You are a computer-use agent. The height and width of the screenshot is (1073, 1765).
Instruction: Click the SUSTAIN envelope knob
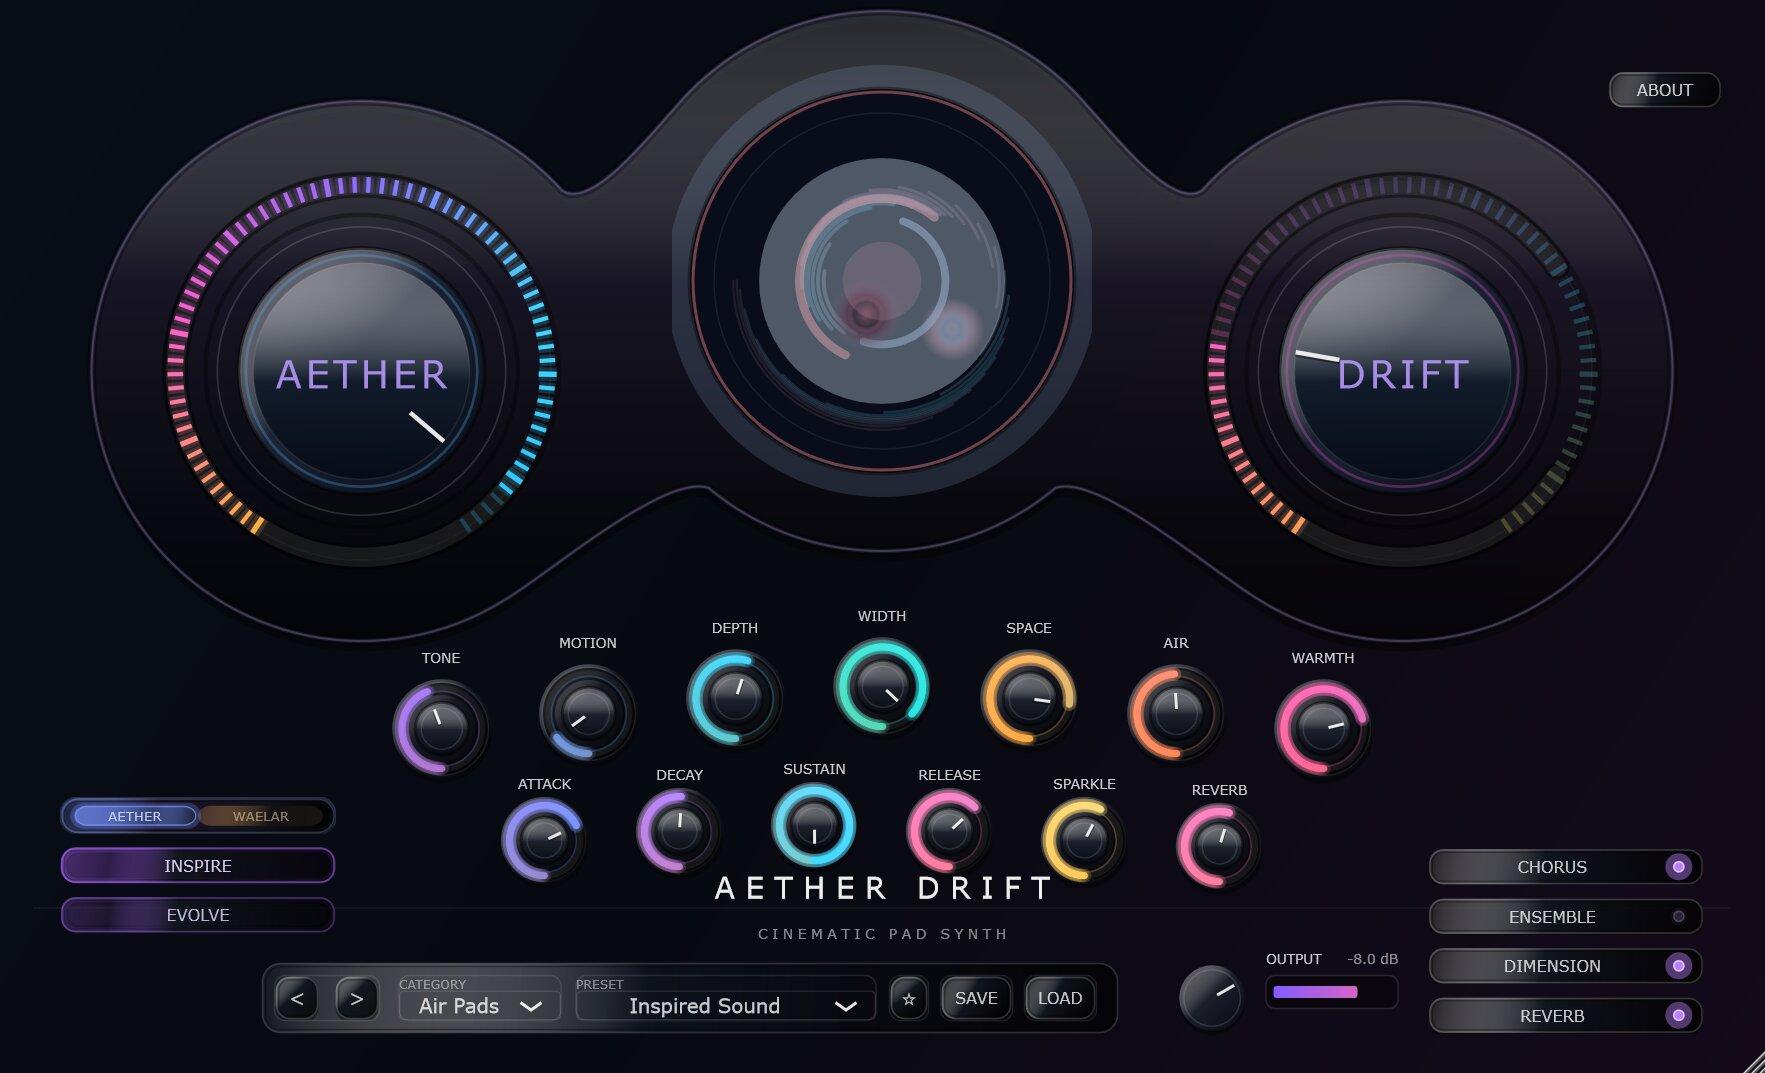pos(814,824)
